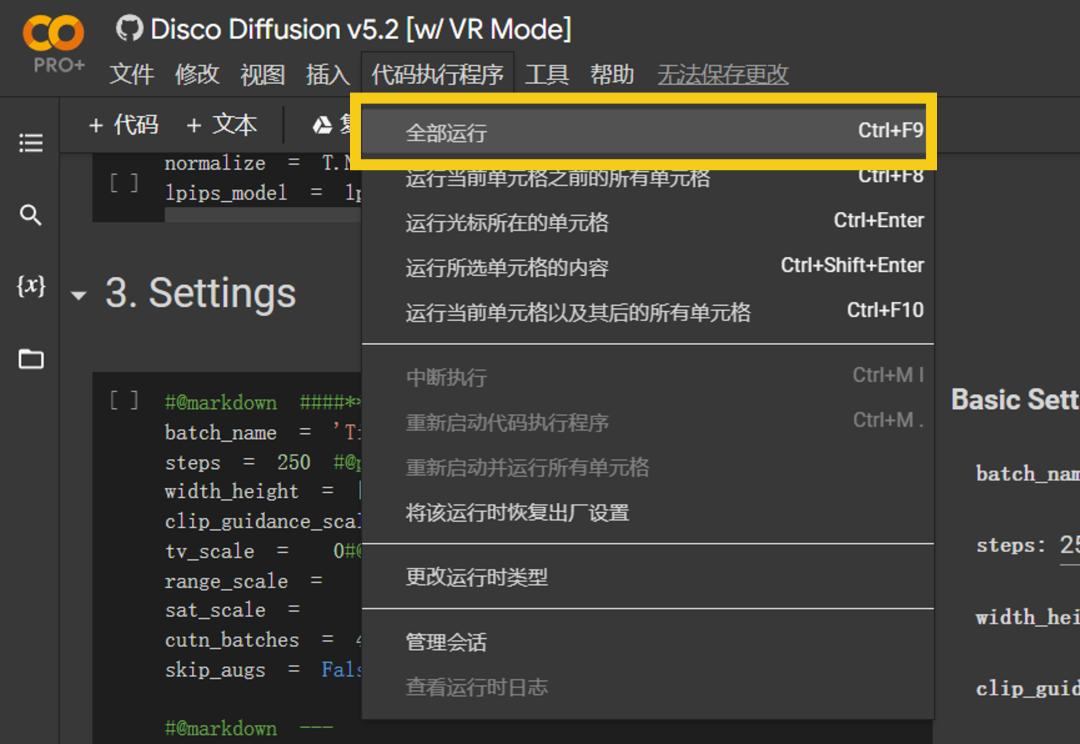Open the 工具 menu

[547, 74]
